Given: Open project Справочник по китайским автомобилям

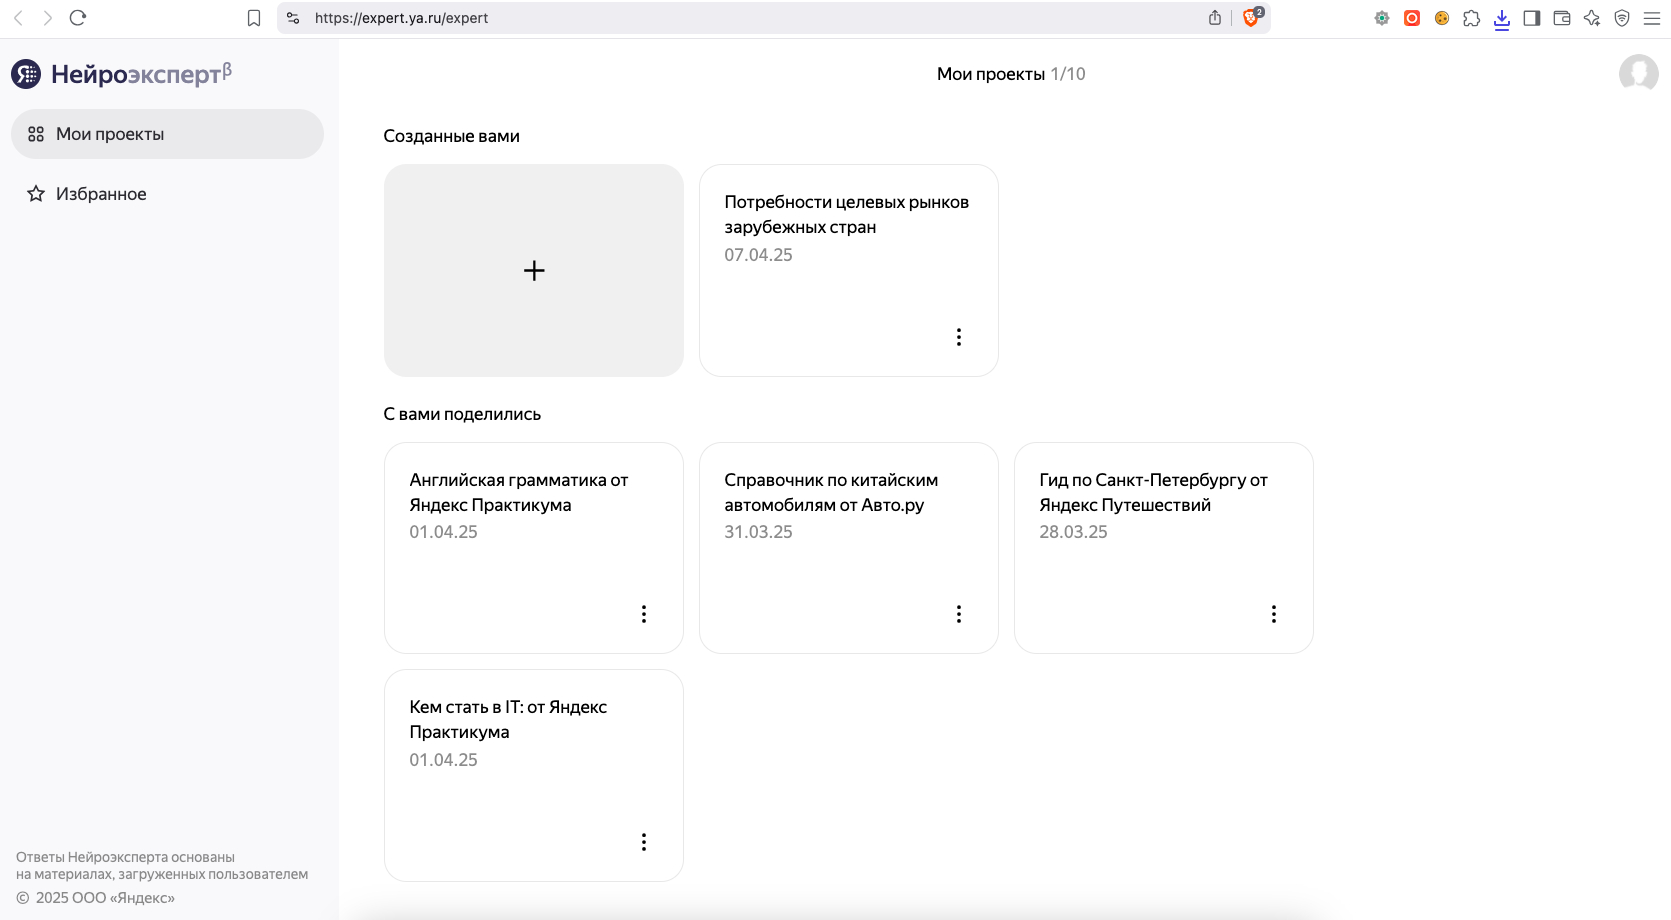Looking at the screenshot, I should (849, 548).
